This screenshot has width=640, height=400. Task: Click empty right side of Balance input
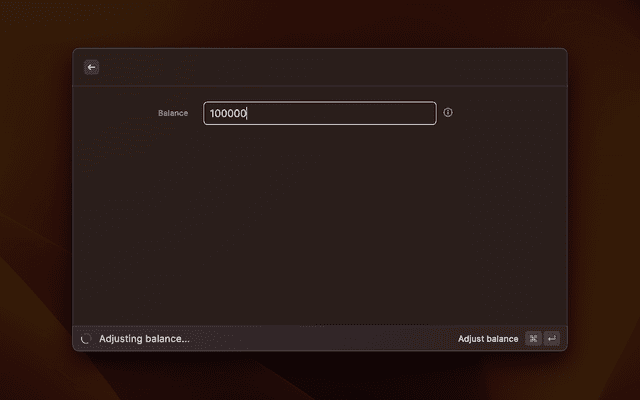click(x=380, y=113)
